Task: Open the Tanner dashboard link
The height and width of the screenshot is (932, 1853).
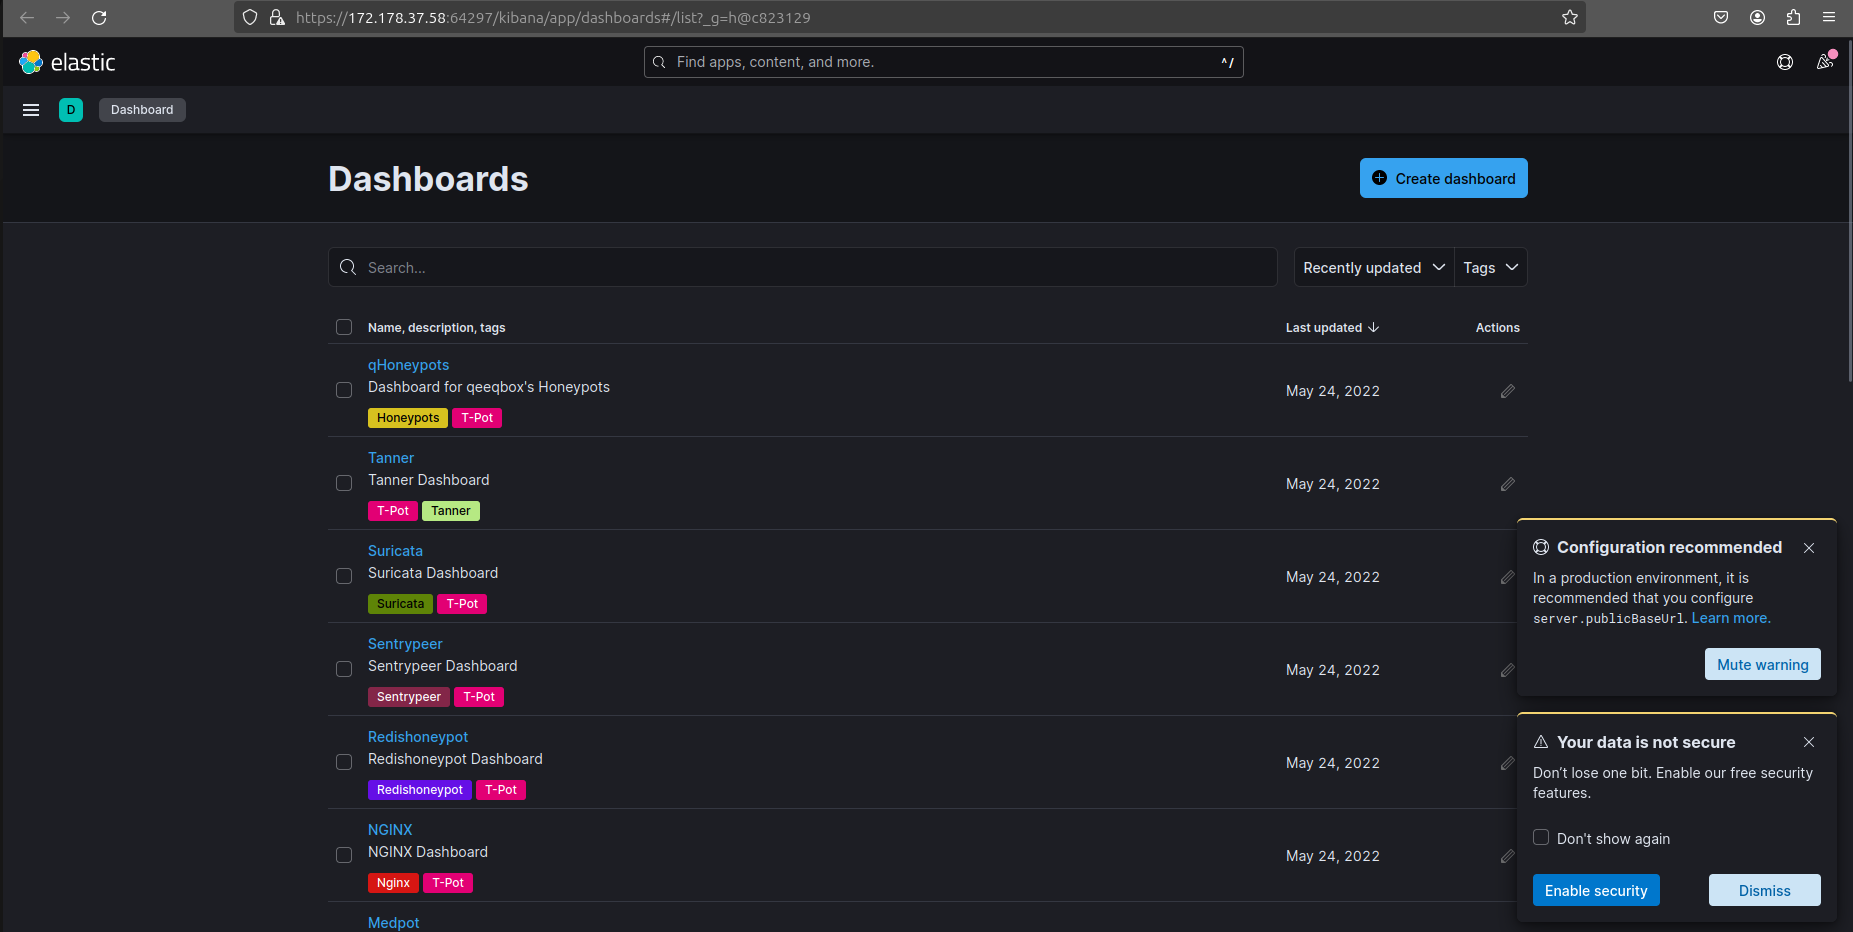Action: tap(391, 458)
